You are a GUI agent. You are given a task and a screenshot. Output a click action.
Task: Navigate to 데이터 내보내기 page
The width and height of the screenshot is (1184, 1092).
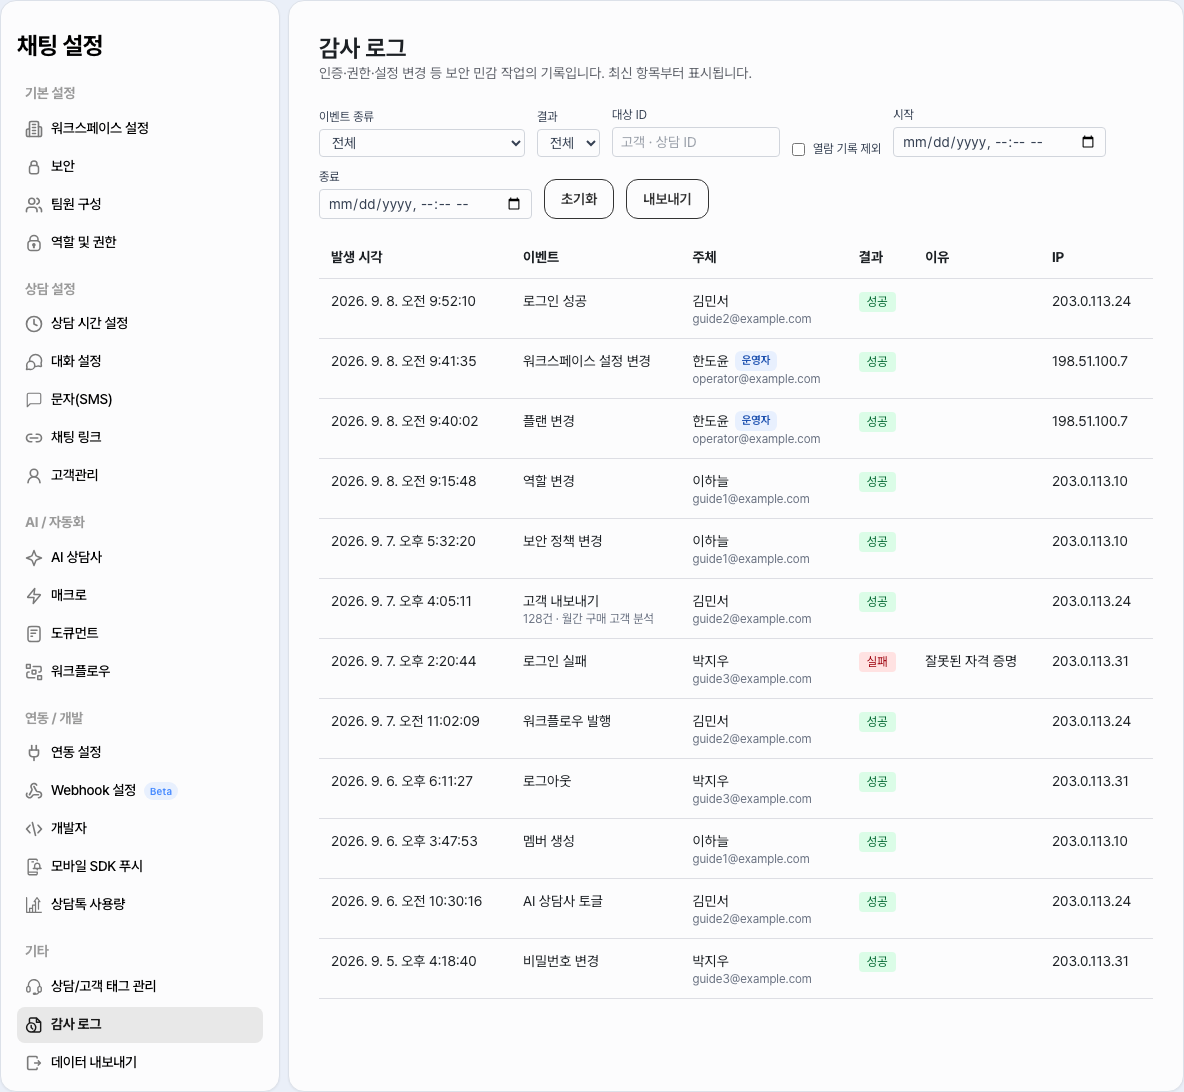click(140, 1063)
